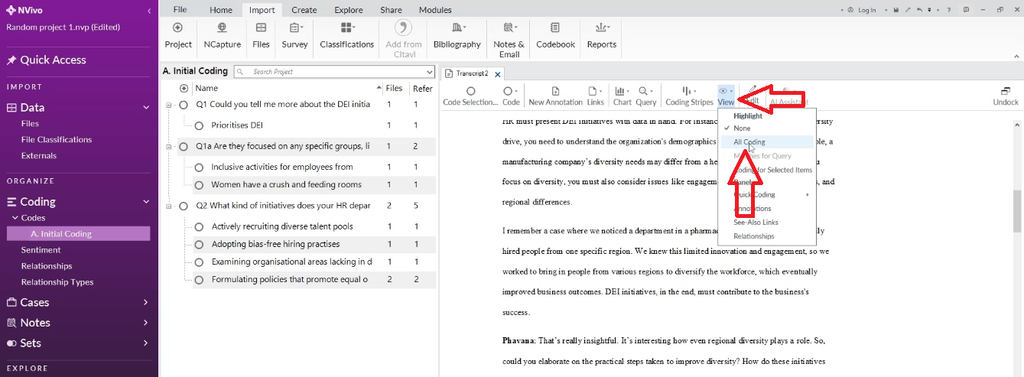Launch NCapture import
This screenshot has width=1024, height=377.
(x=222, y=27)
